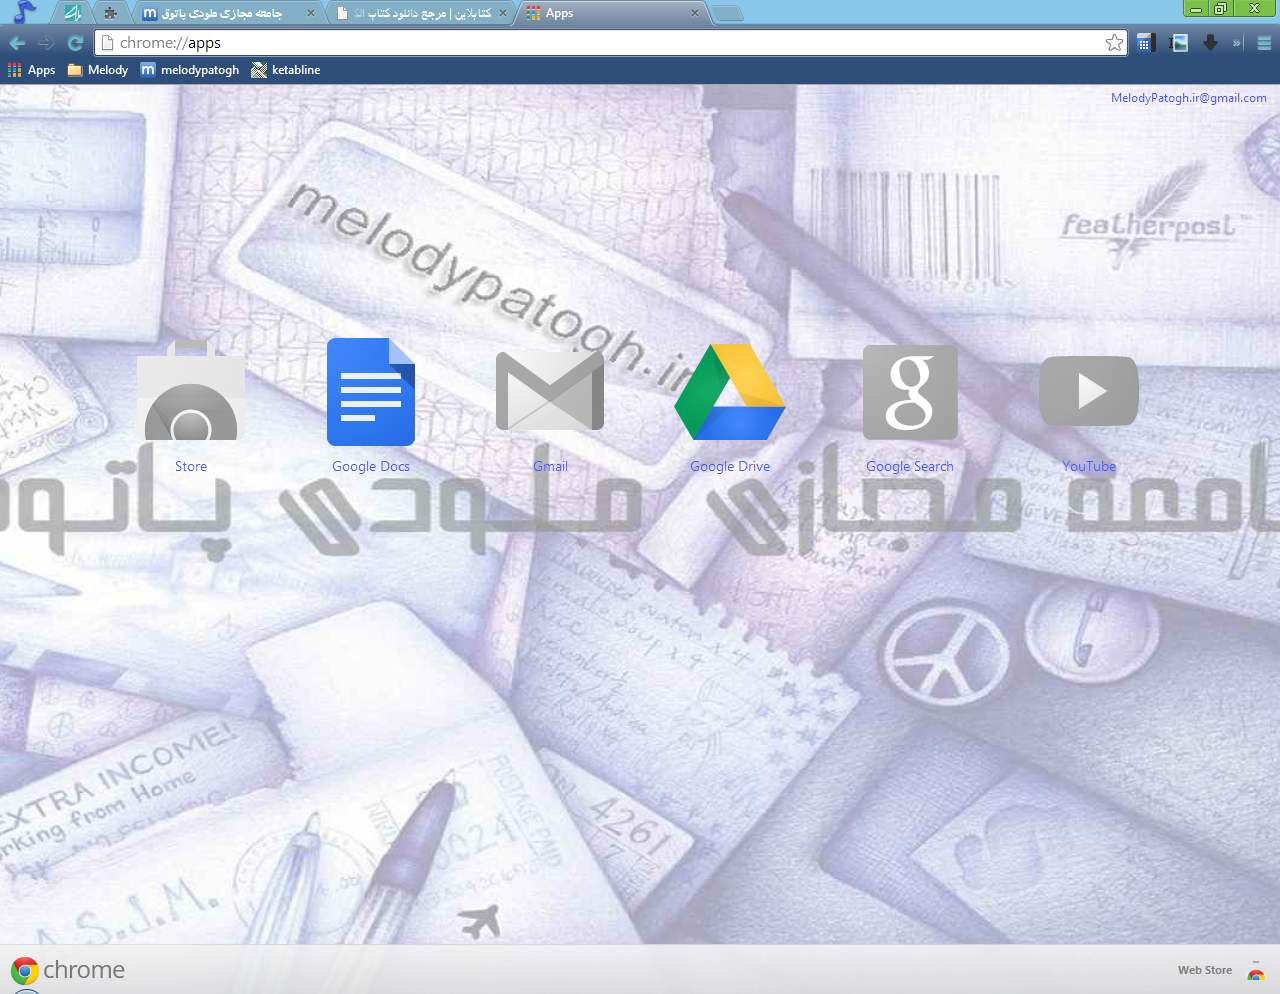Click the forward navigation arrow

[46, 43]
